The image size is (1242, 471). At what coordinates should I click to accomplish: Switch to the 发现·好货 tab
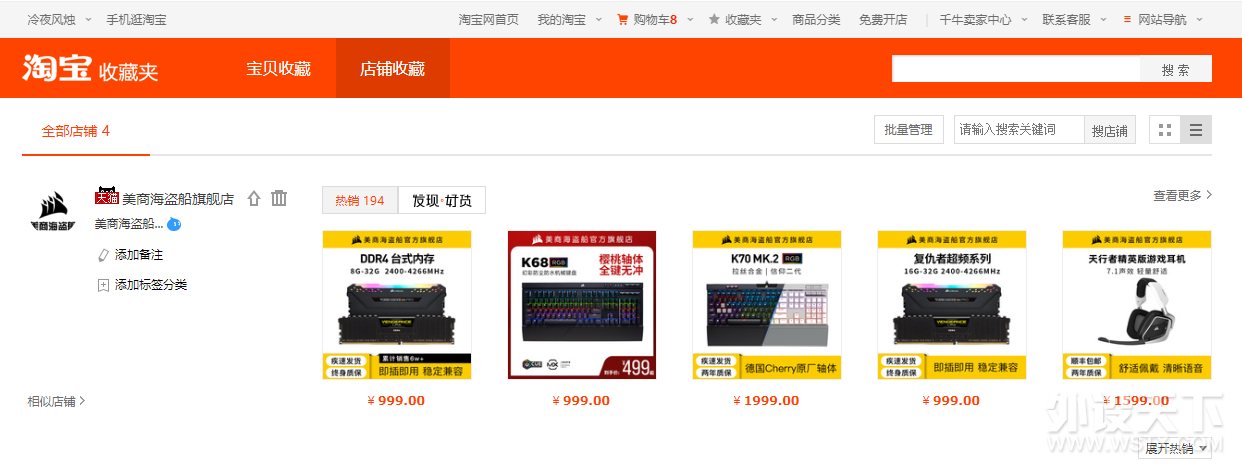442,200
